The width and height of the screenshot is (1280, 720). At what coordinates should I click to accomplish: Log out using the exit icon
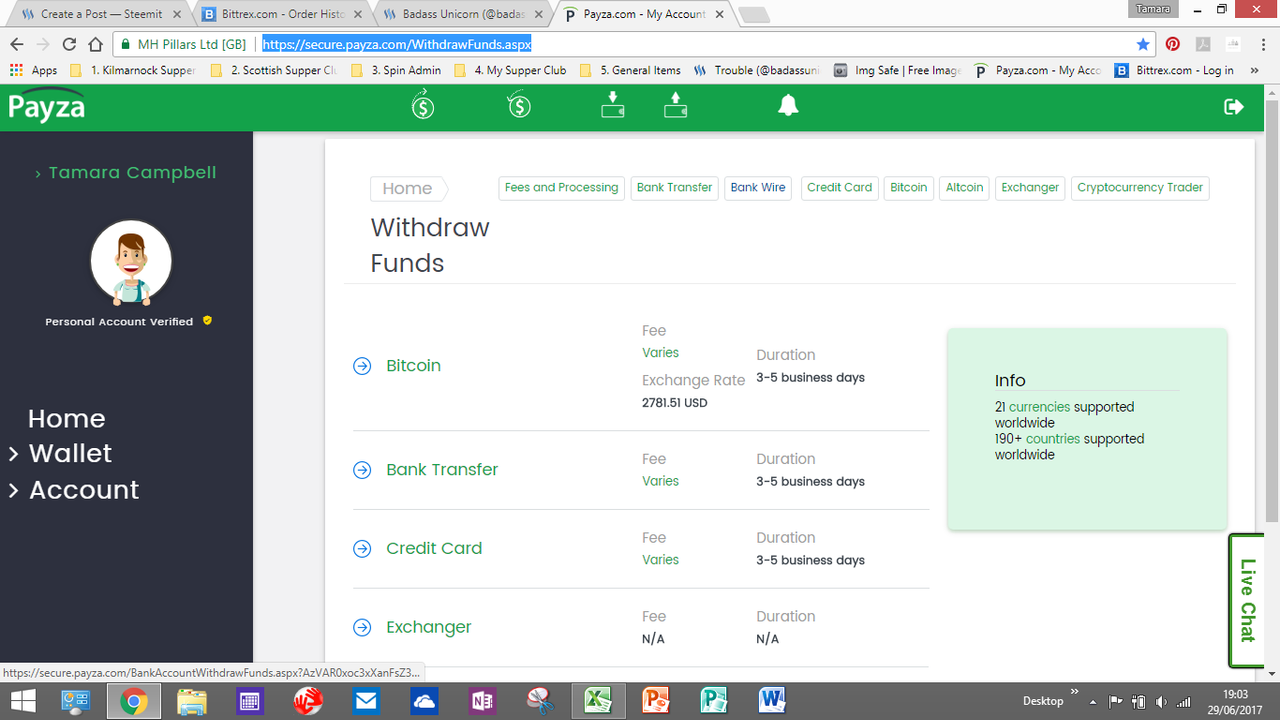[1234, 106]
